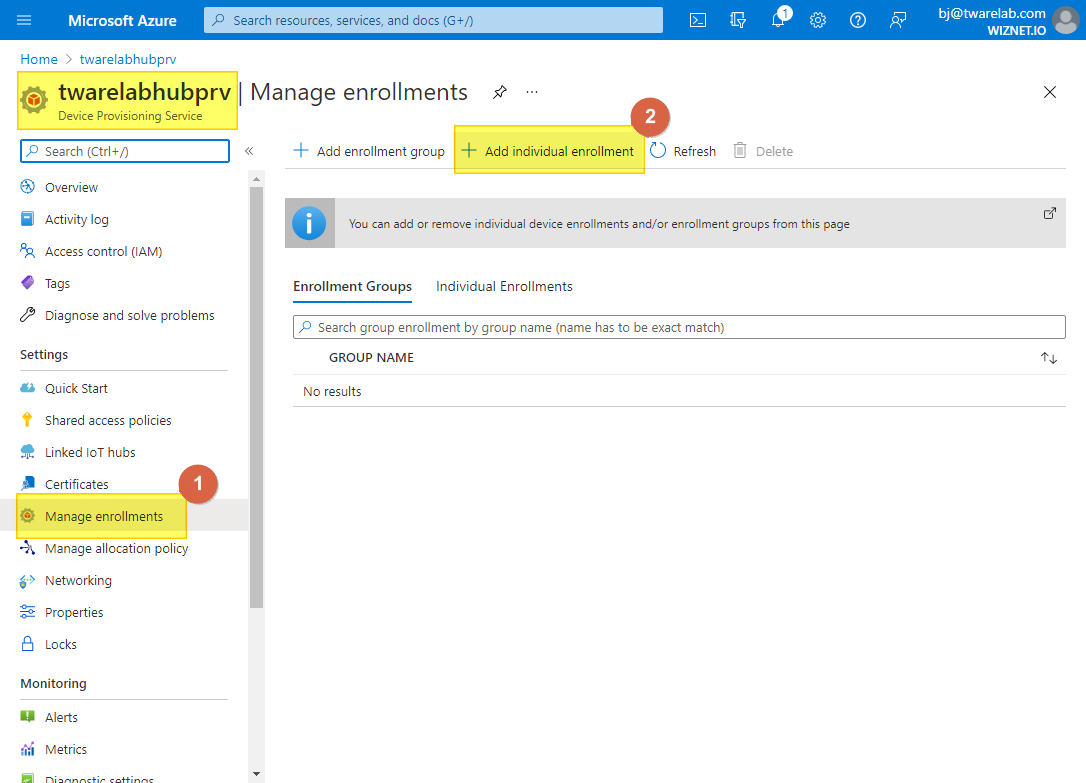The width and height of the screenshot is (1086, 783).
Task: Open the notifications bell
Action: tap(778, 20)
